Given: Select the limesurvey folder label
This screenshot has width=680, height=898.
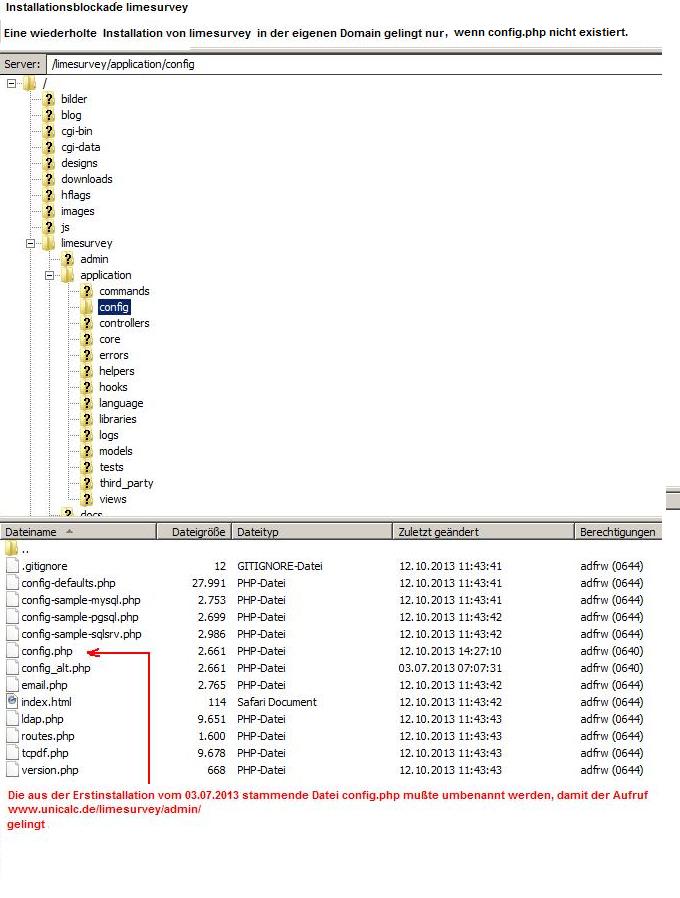Looking at the screenshot, I should (x=87, y=243).
